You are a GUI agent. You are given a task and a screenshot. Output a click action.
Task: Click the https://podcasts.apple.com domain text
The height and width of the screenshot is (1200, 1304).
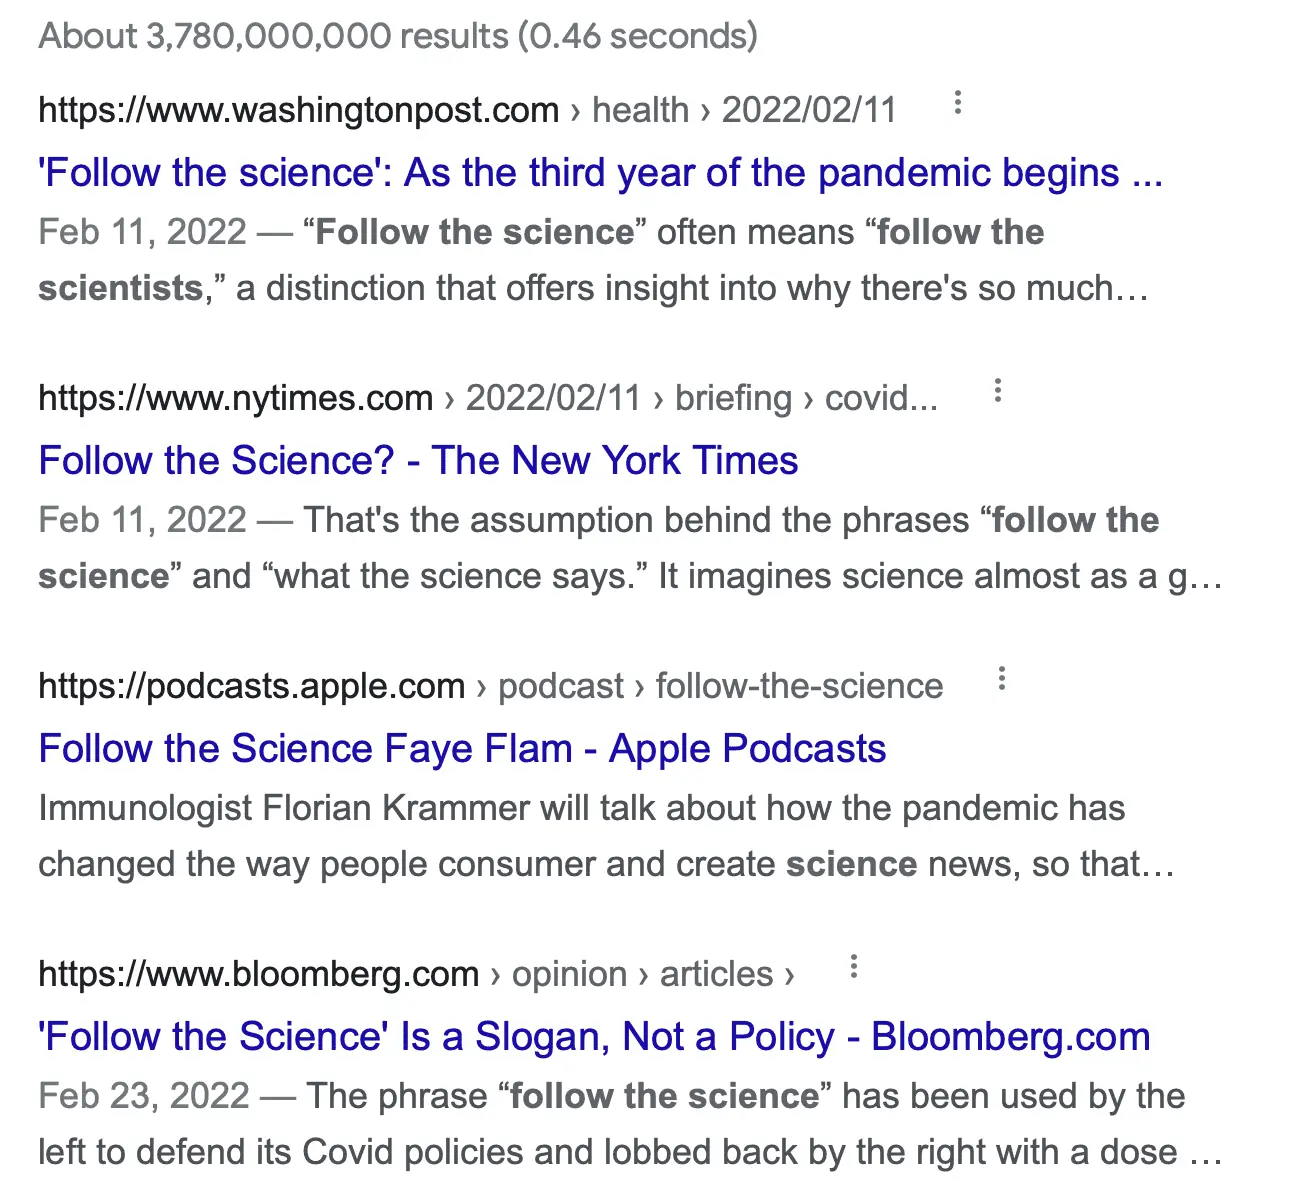click(251, 686)
